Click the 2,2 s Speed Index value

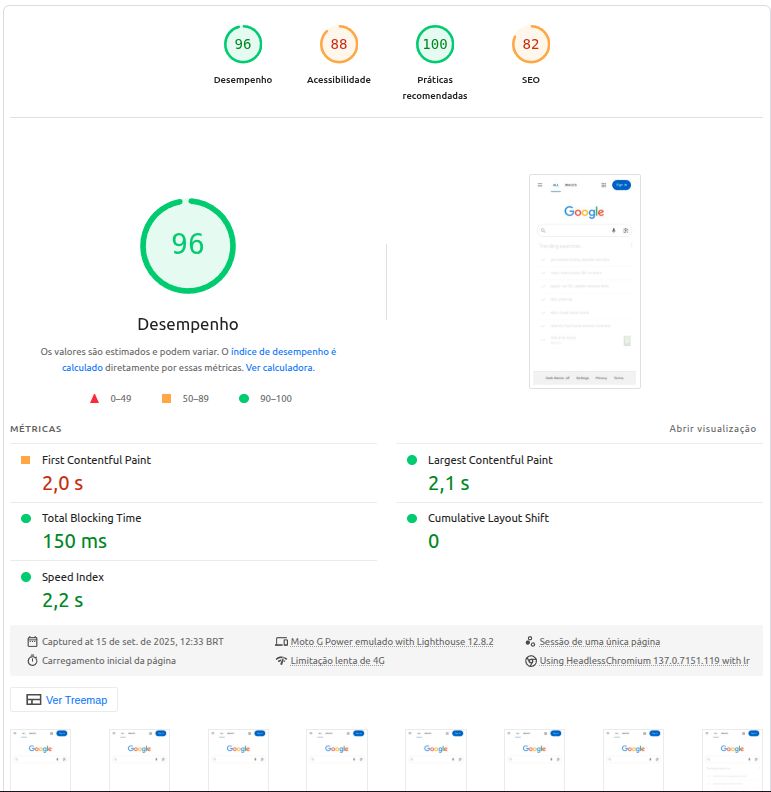tap(63, 601)
